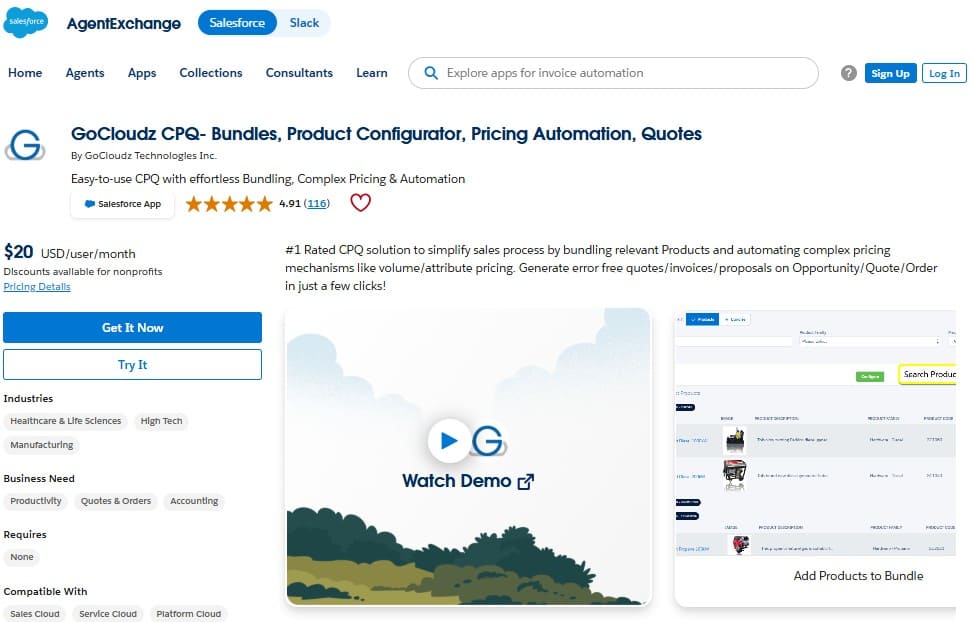
Task: Go to the Collections menu item
Action: pos(211,73)
